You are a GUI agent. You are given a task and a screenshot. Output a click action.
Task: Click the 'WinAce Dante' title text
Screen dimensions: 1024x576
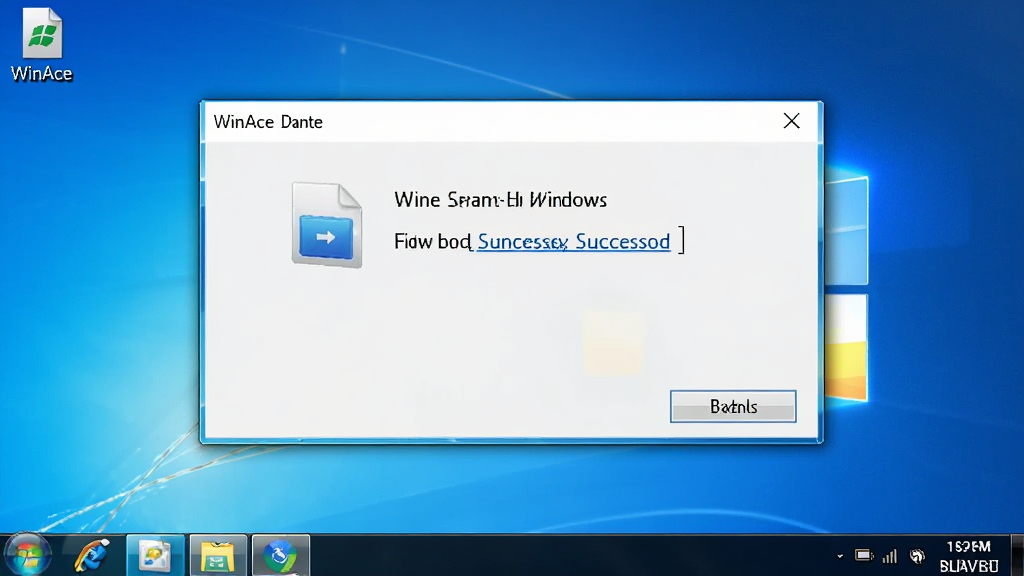click(268, 122)
